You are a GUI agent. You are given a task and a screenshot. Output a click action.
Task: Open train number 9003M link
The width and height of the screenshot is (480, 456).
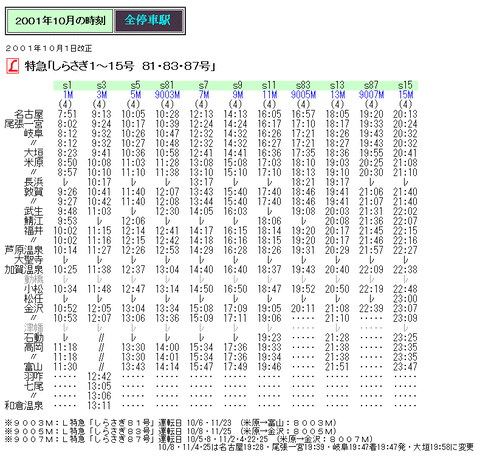[167, 95]
